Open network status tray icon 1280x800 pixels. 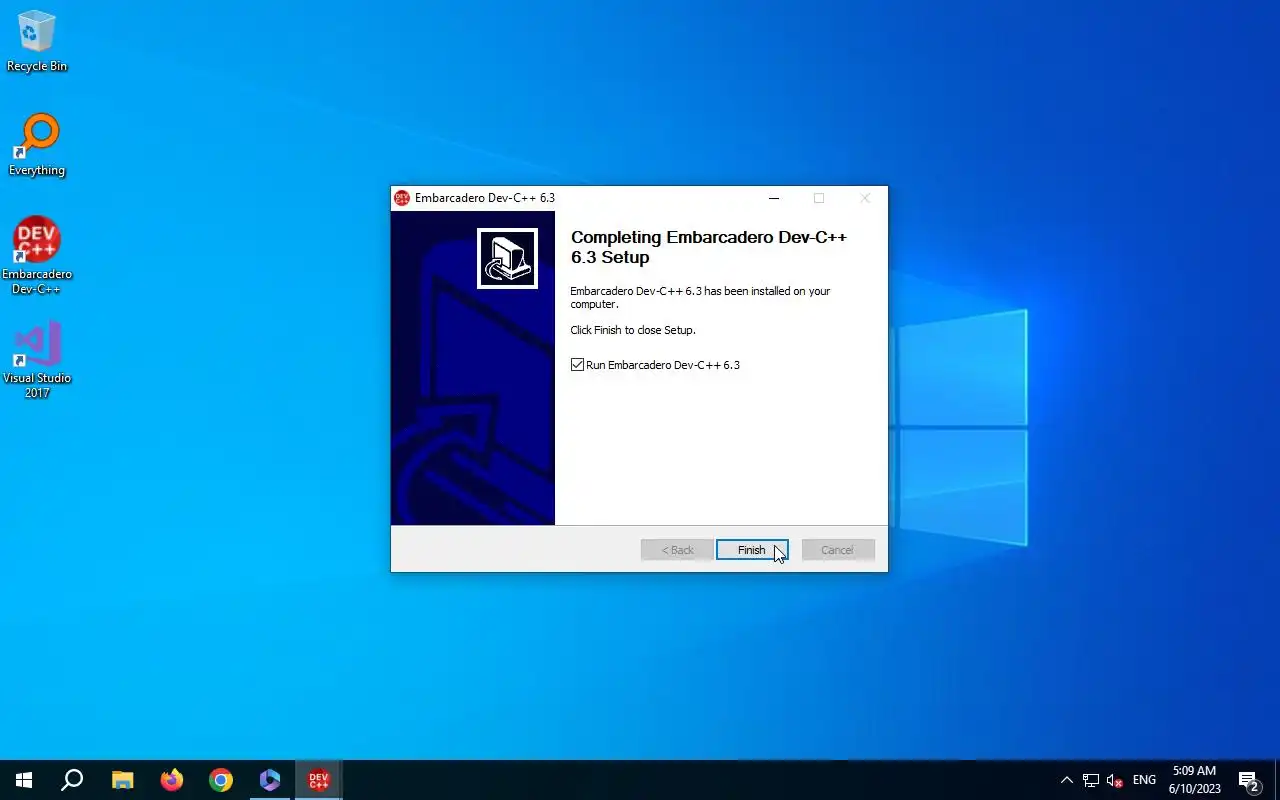(x=1091, y=780)
